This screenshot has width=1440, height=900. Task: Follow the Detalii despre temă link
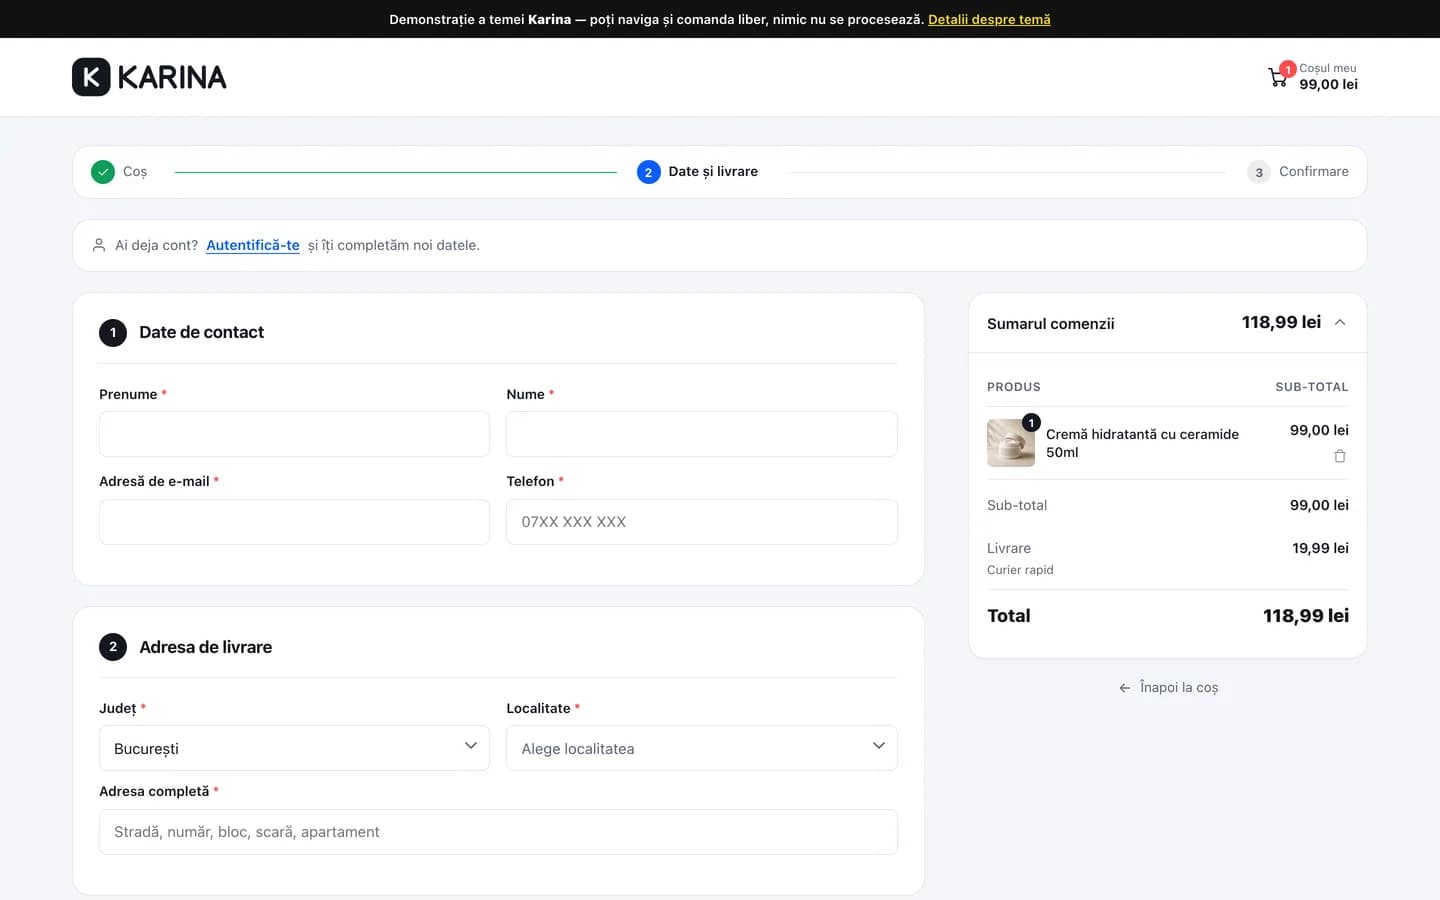pos(989,19)
